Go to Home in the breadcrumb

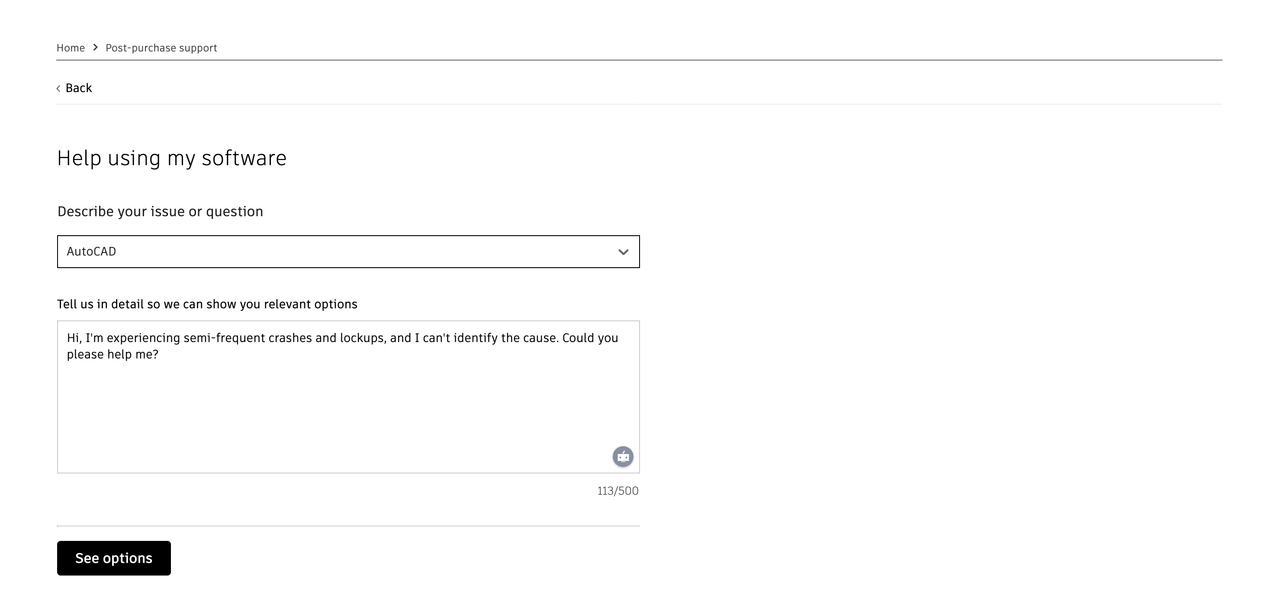point(70,48)
